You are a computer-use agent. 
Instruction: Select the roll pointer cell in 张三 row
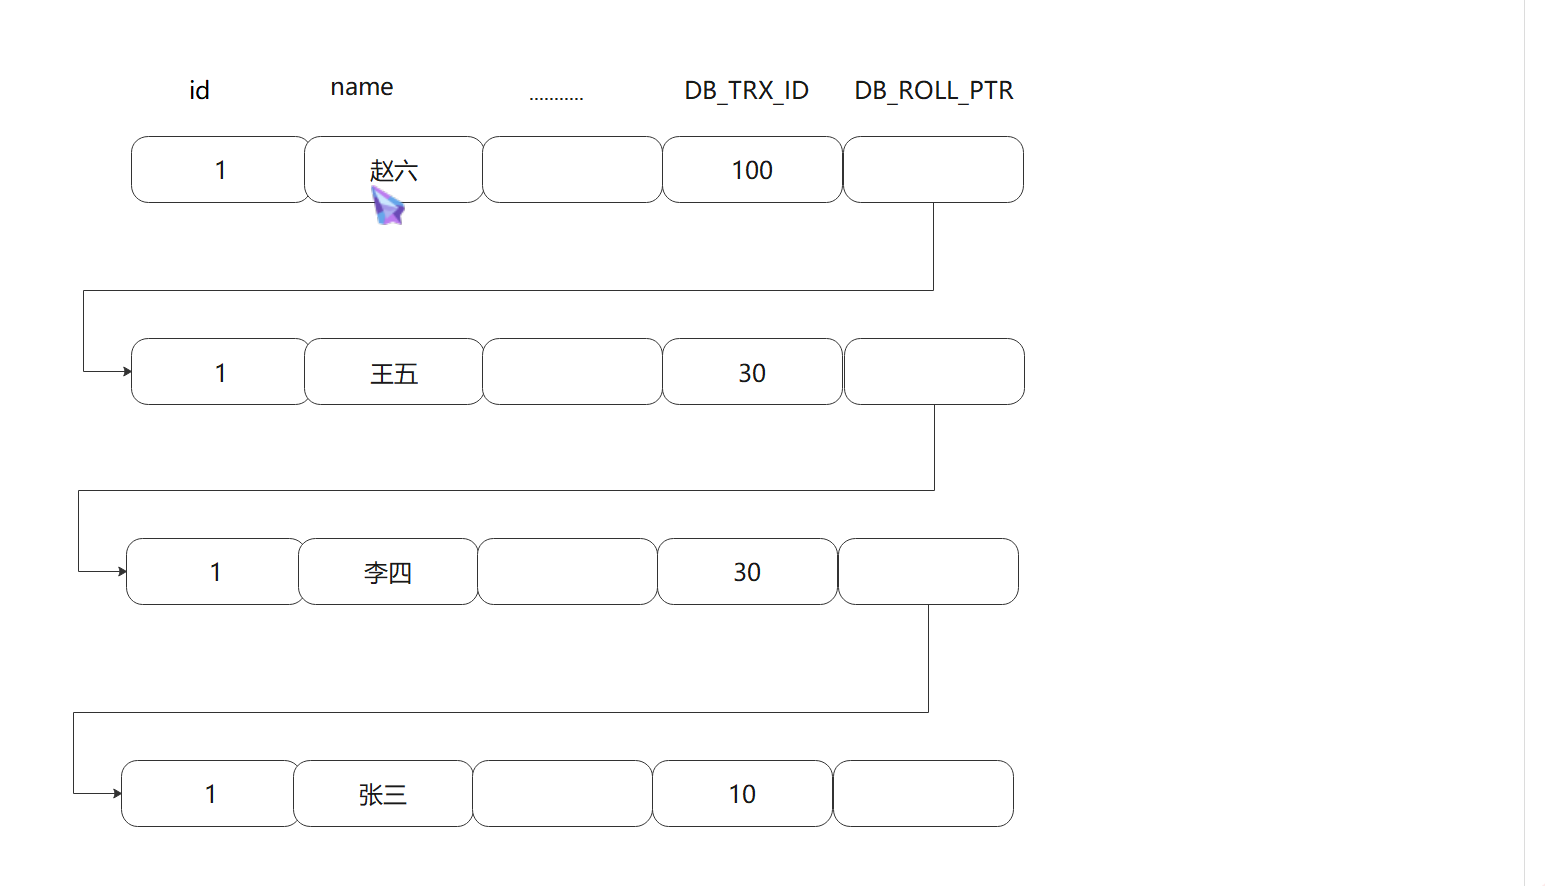[923, 794]
